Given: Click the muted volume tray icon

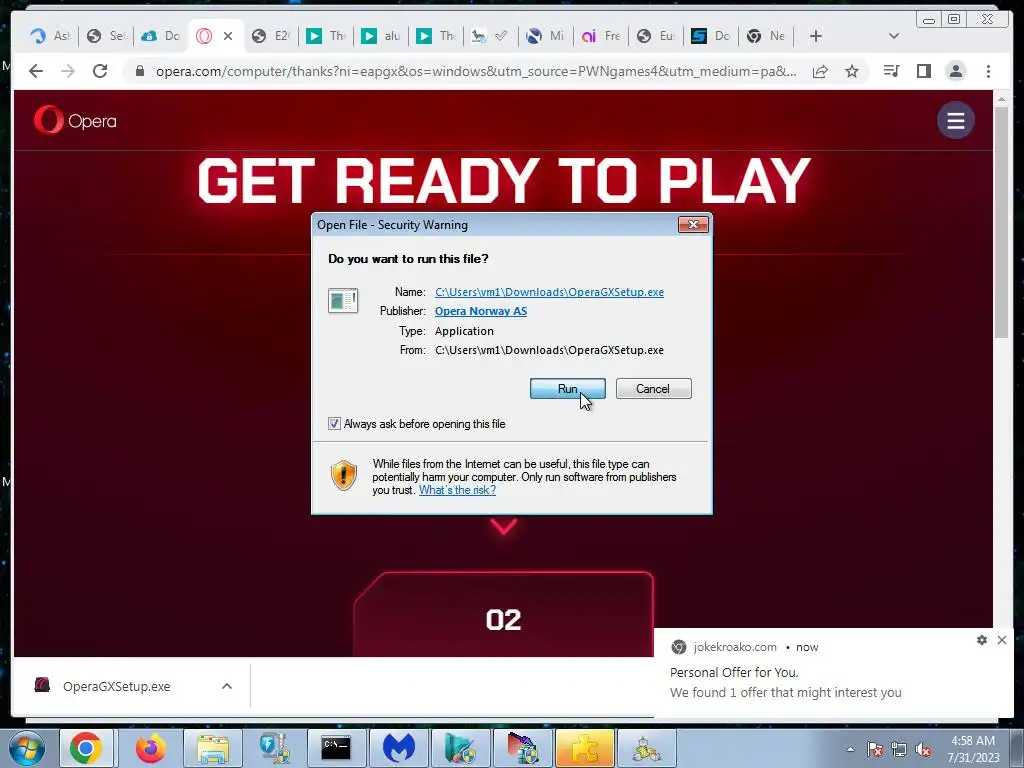Looking at the screenshot, I should coord(923,749).
